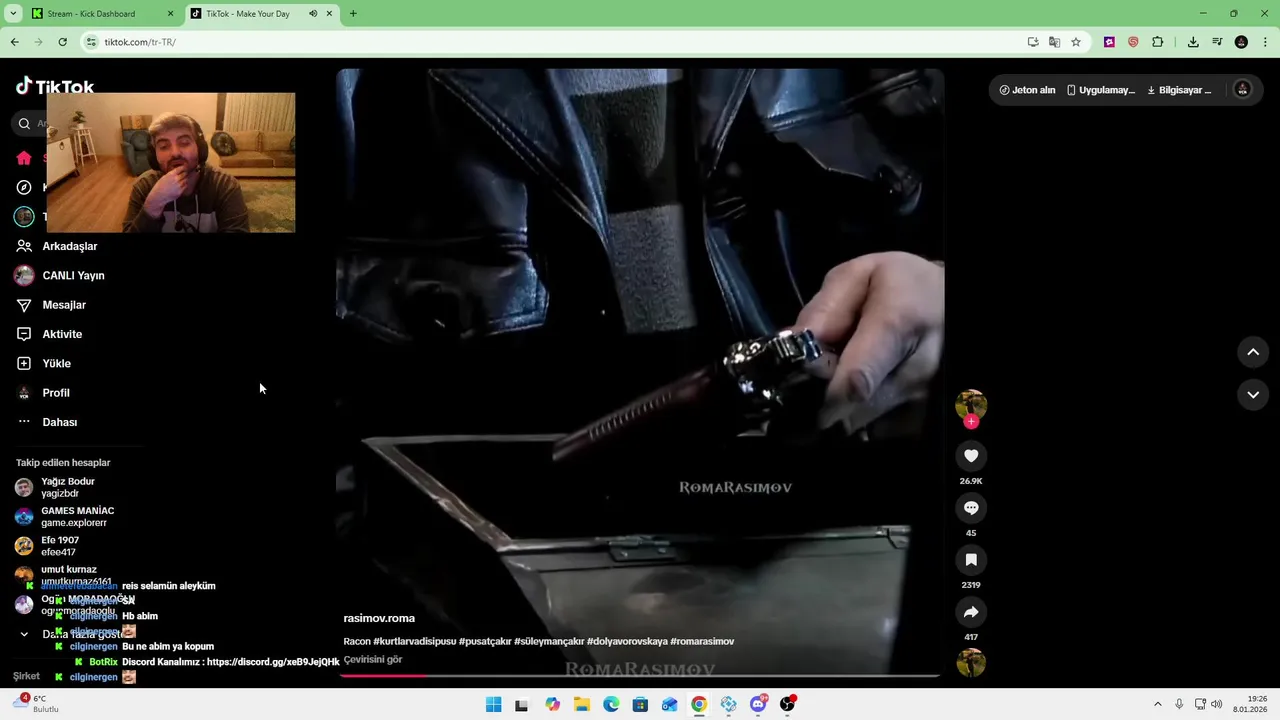Go to next video with down chevron
This screenshot has height=720, width=1280.
(x=1253, y=395)
